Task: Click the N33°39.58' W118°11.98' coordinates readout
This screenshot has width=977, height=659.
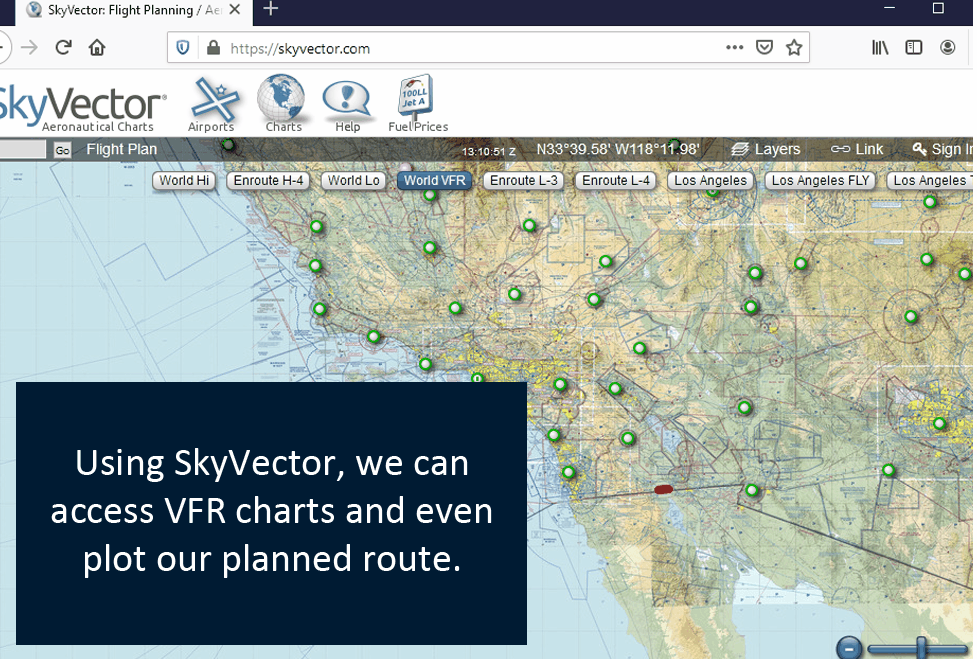Action: 617,149
